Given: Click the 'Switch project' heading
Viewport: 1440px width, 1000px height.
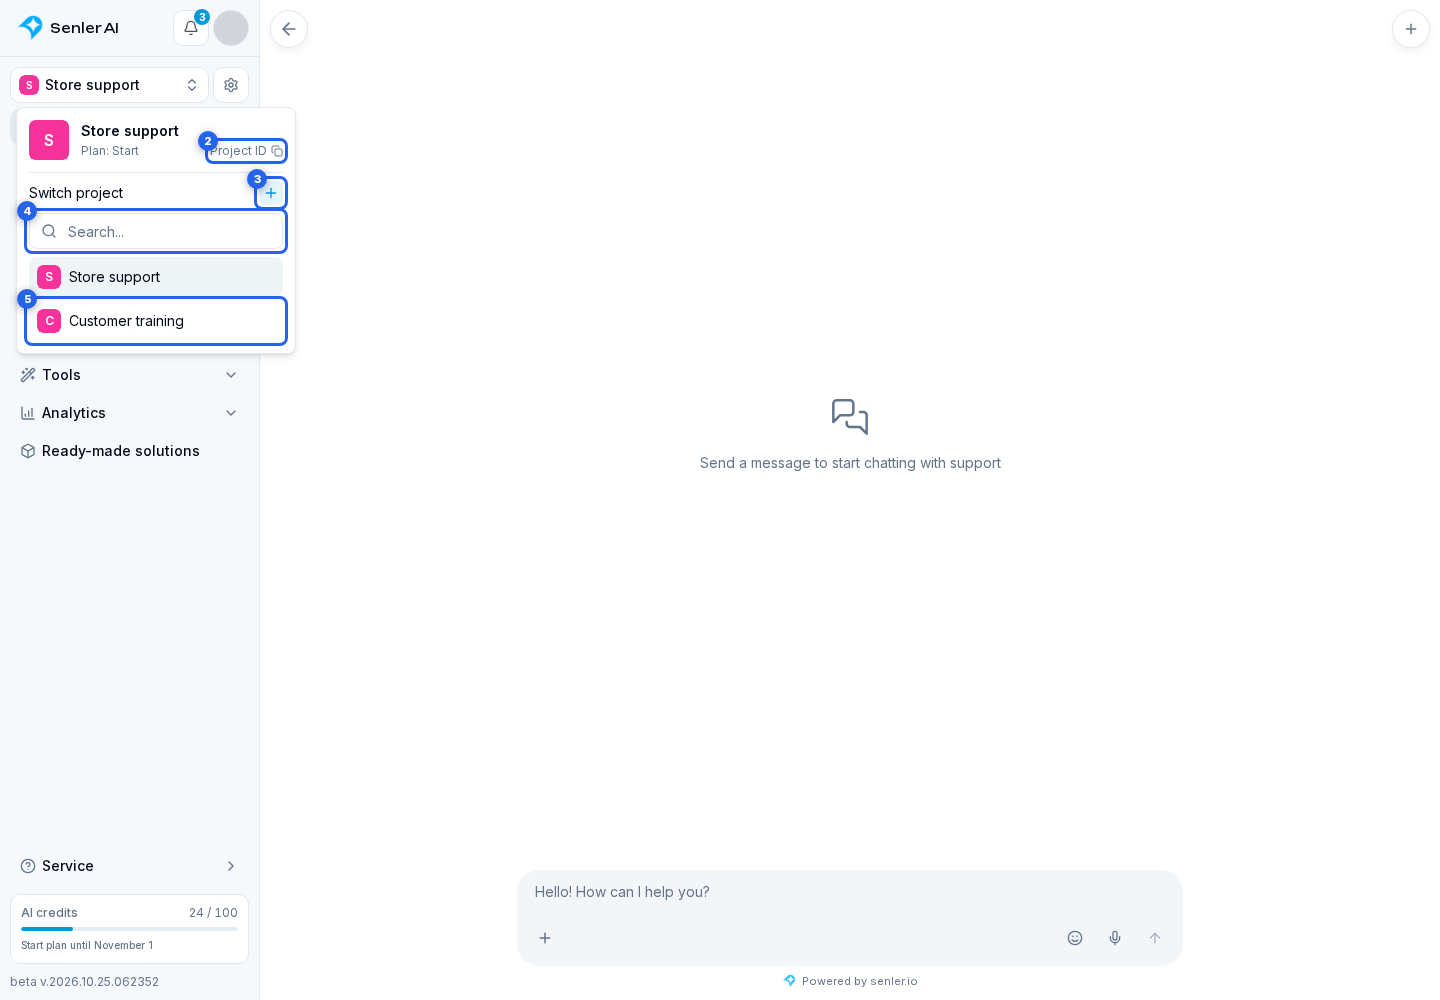Looking at the screenshot, I should click(76, 193).
